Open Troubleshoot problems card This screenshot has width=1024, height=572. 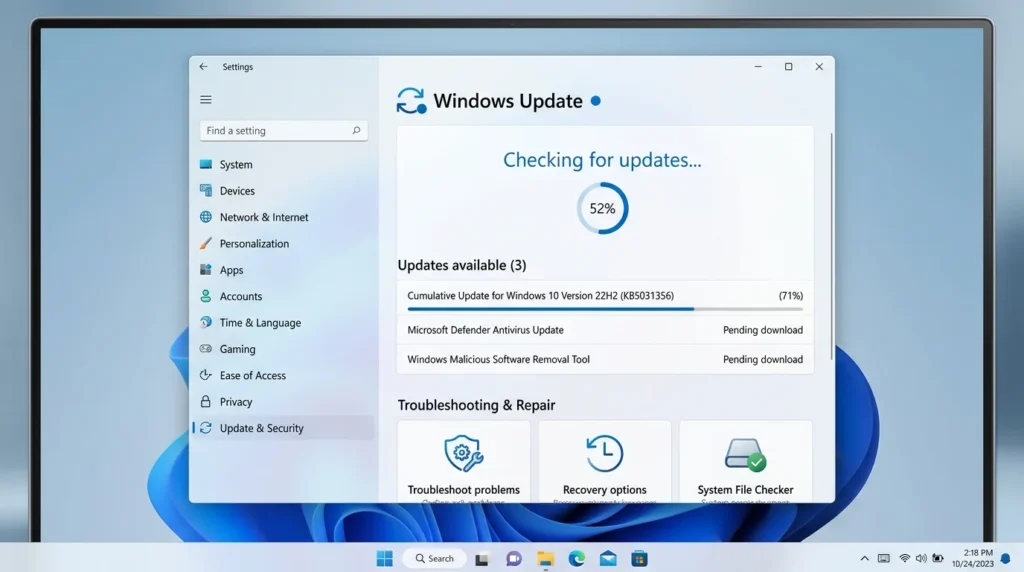464,462
